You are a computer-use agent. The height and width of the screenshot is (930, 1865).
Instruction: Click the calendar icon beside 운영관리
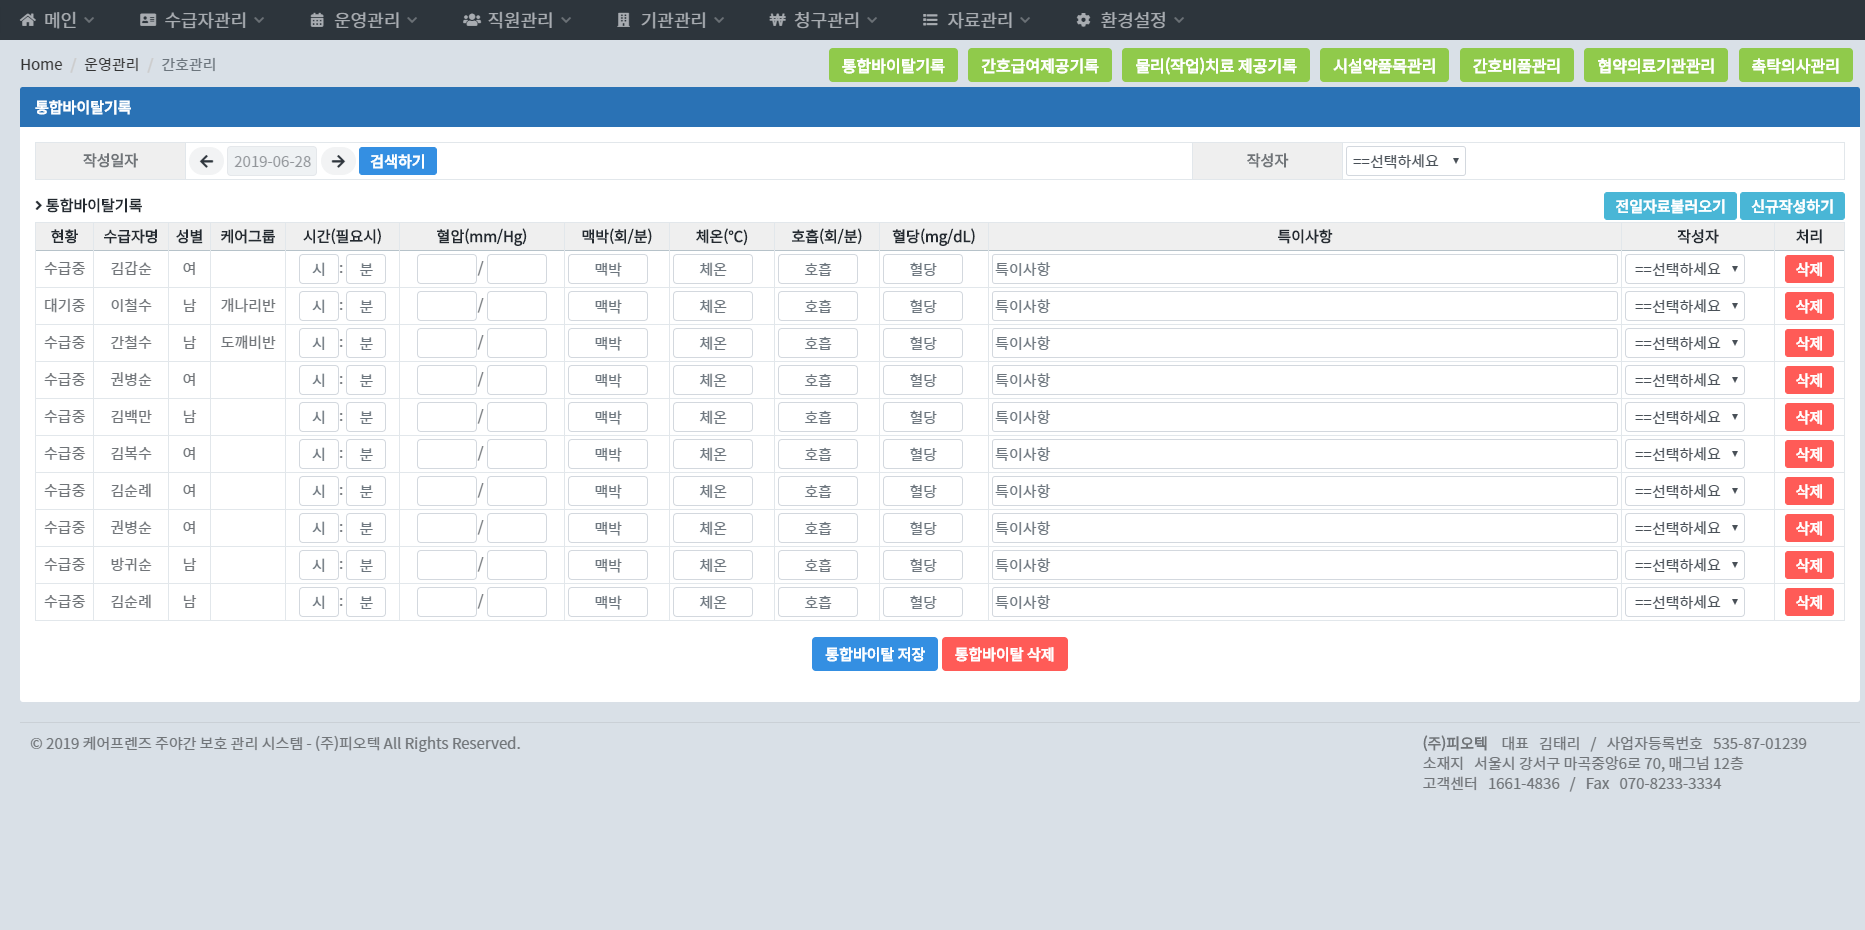pos(317,20)
